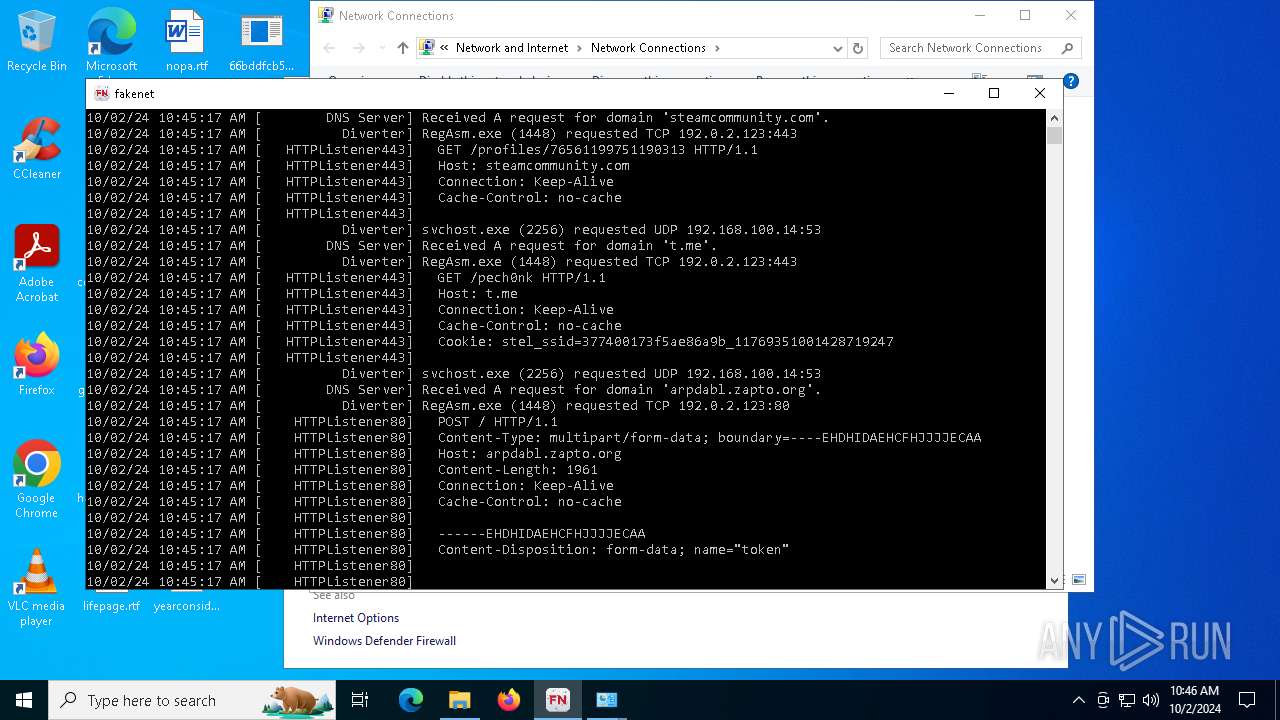Open Microsoft Edge from the taskbar

pyautogui.click(x=411, y=700)
